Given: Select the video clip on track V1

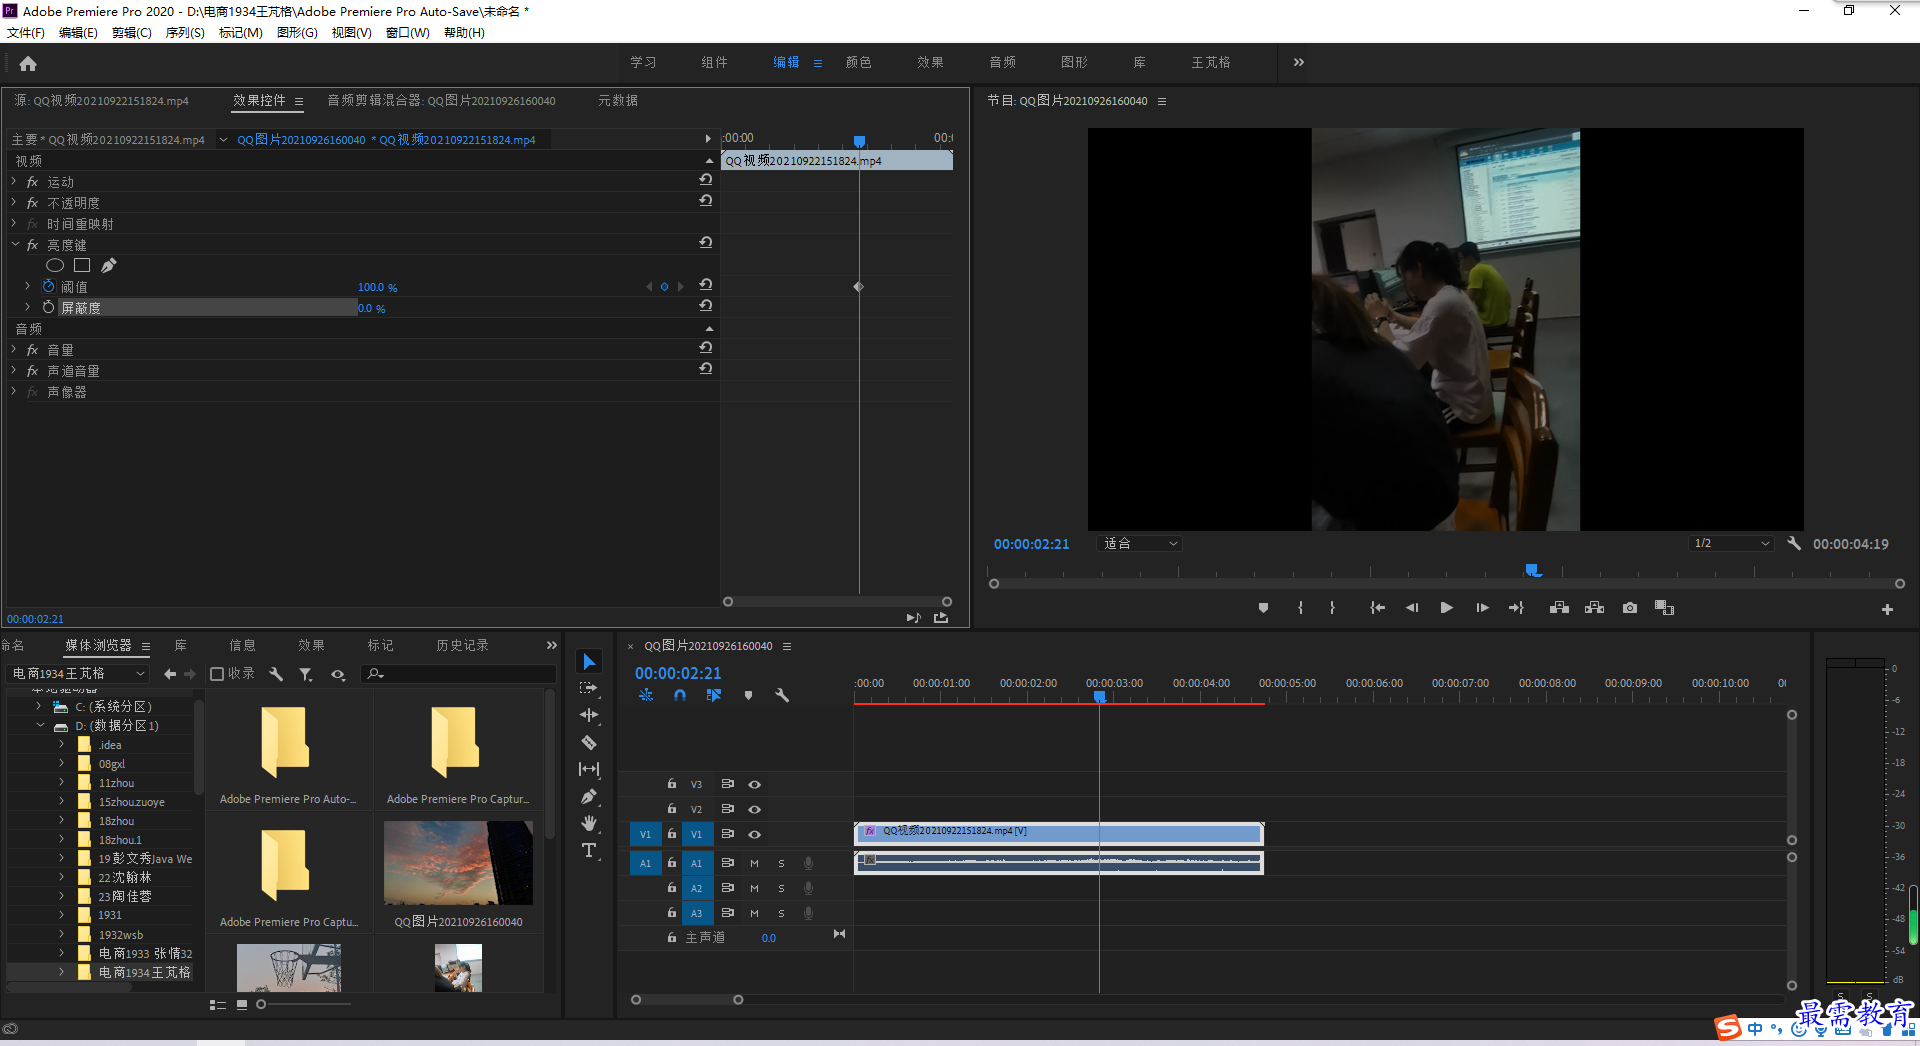Looking at the screenshot, I should 1059,833.
